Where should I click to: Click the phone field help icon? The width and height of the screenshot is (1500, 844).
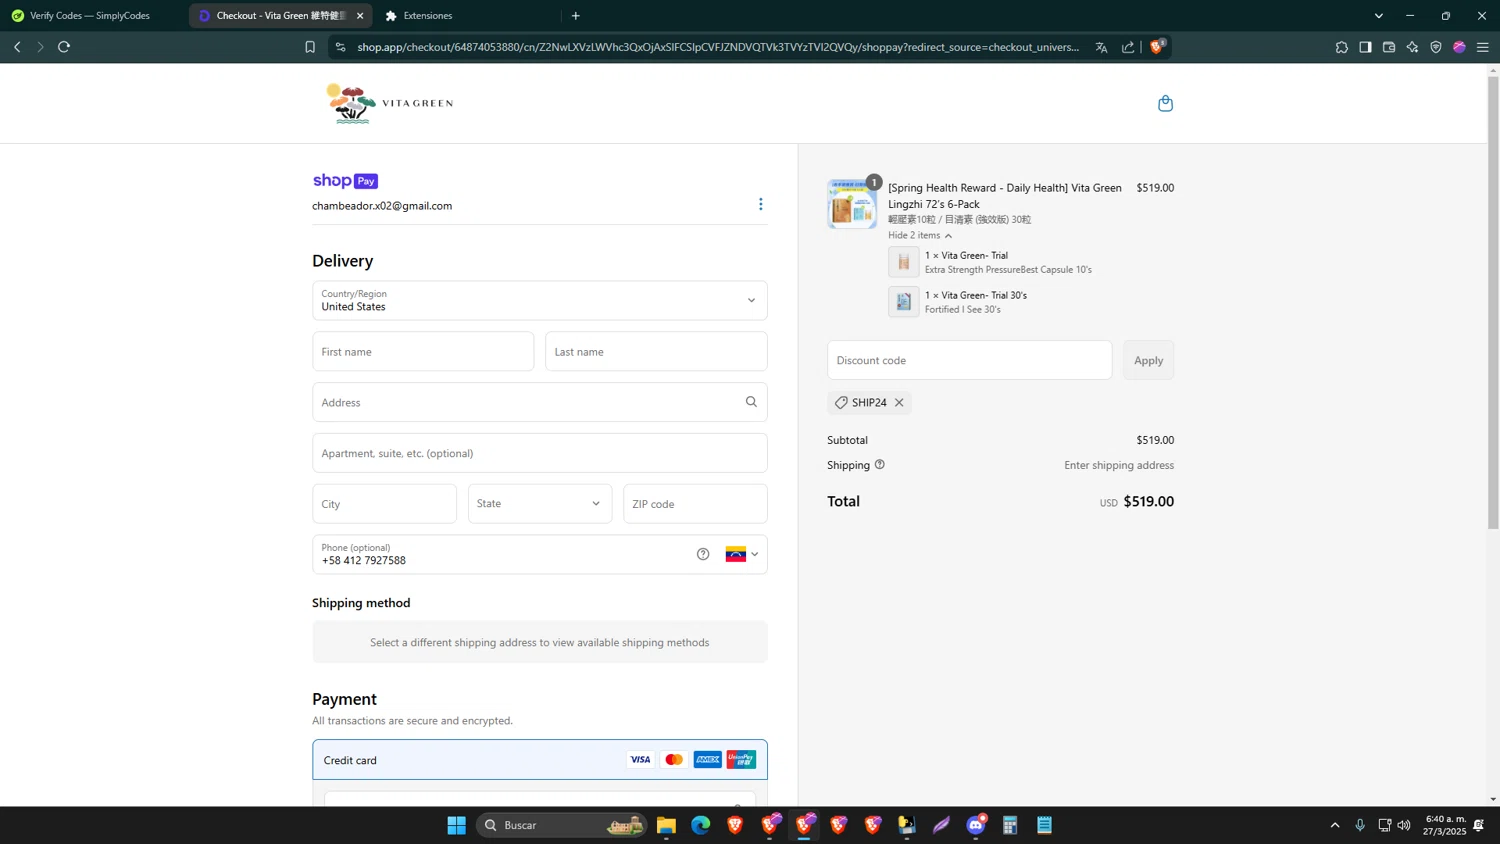703,554
